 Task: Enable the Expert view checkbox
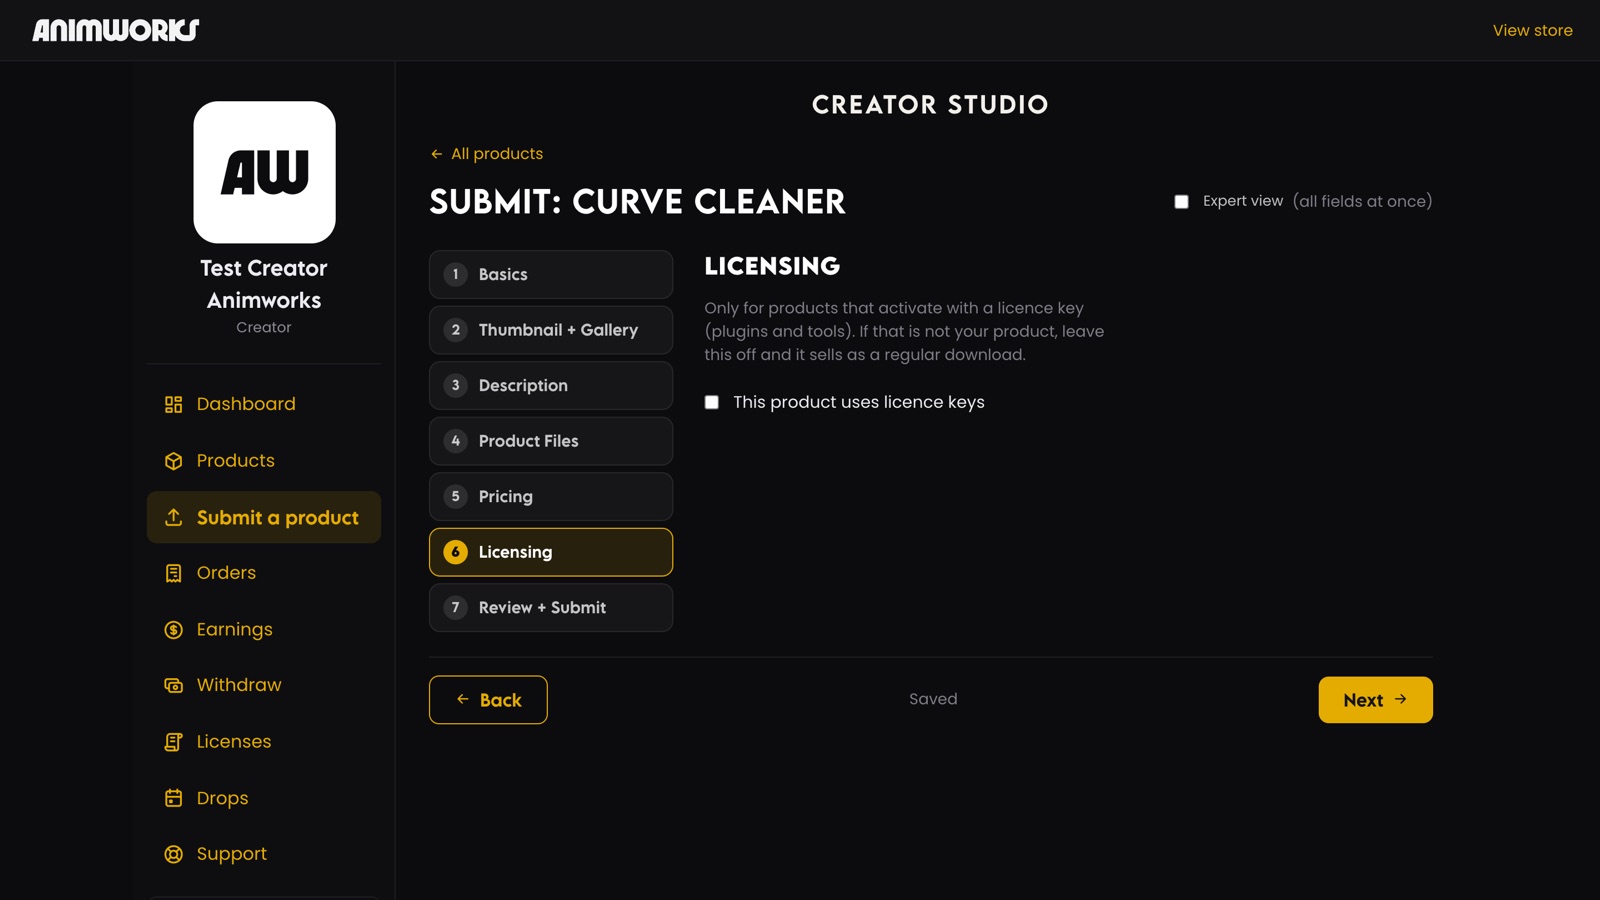[x=1181, y=201]
